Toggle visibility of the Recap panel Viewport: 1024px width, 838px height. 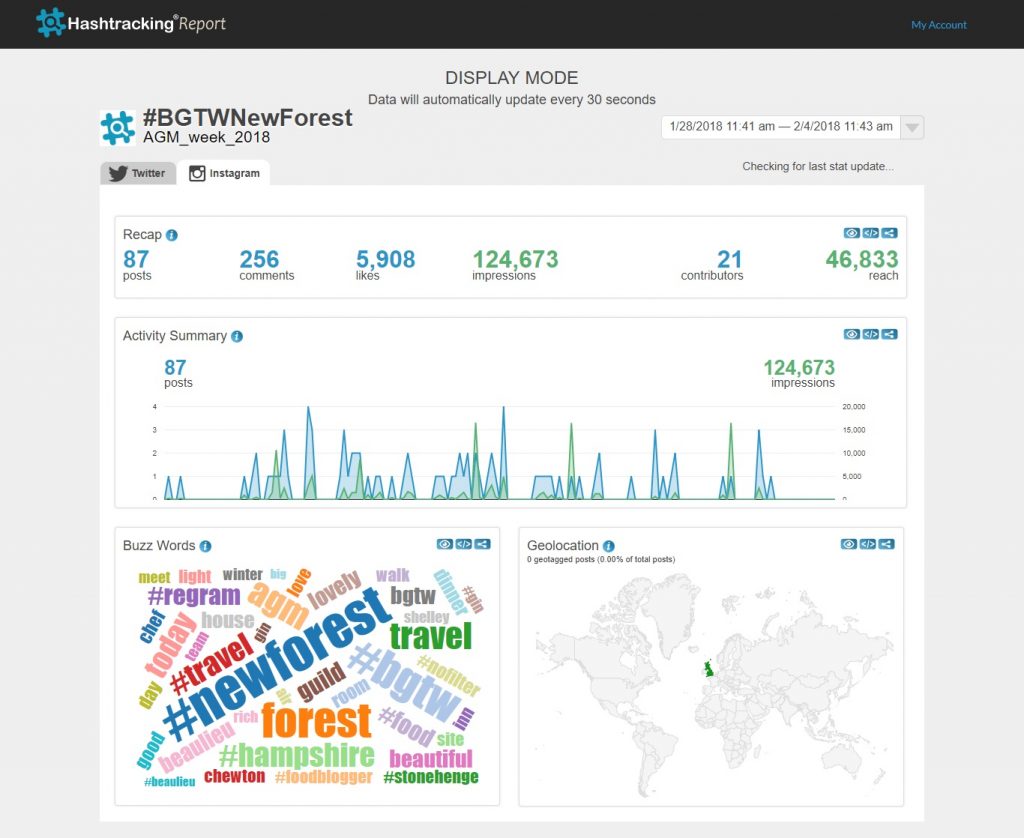pyautogui.click(x=852, y=233)
